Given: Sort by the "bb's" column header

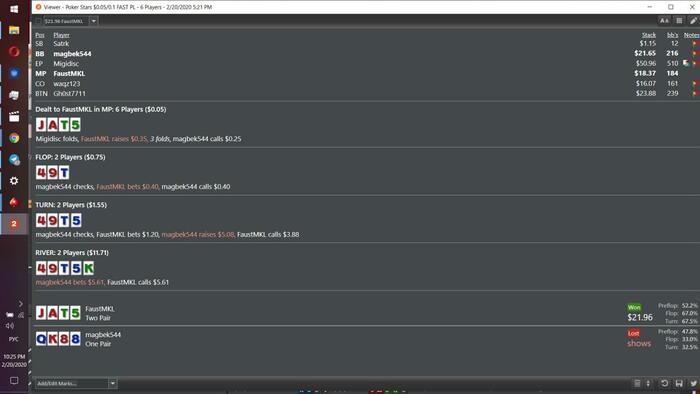Looking at the screenshot, I should tap(672, 35).
